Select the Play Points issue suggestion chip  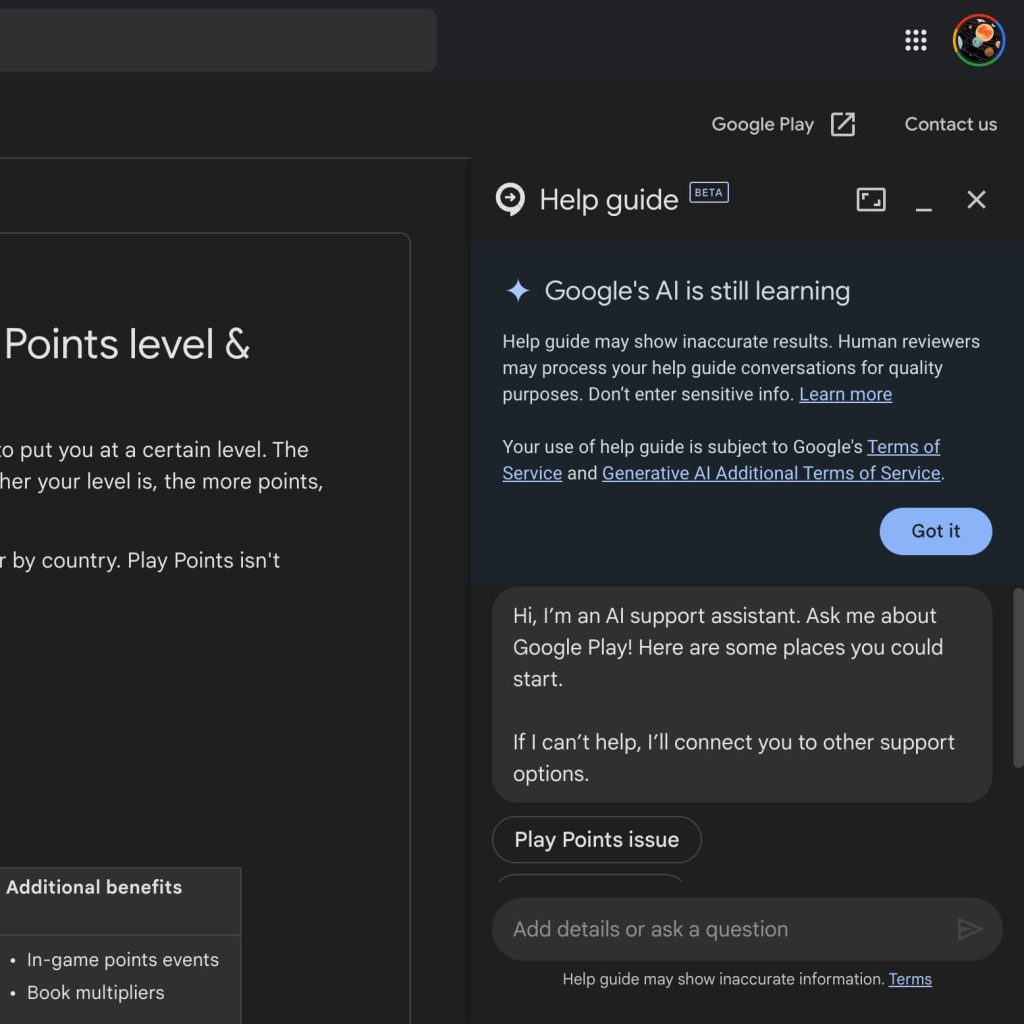(x=596, y=840)
